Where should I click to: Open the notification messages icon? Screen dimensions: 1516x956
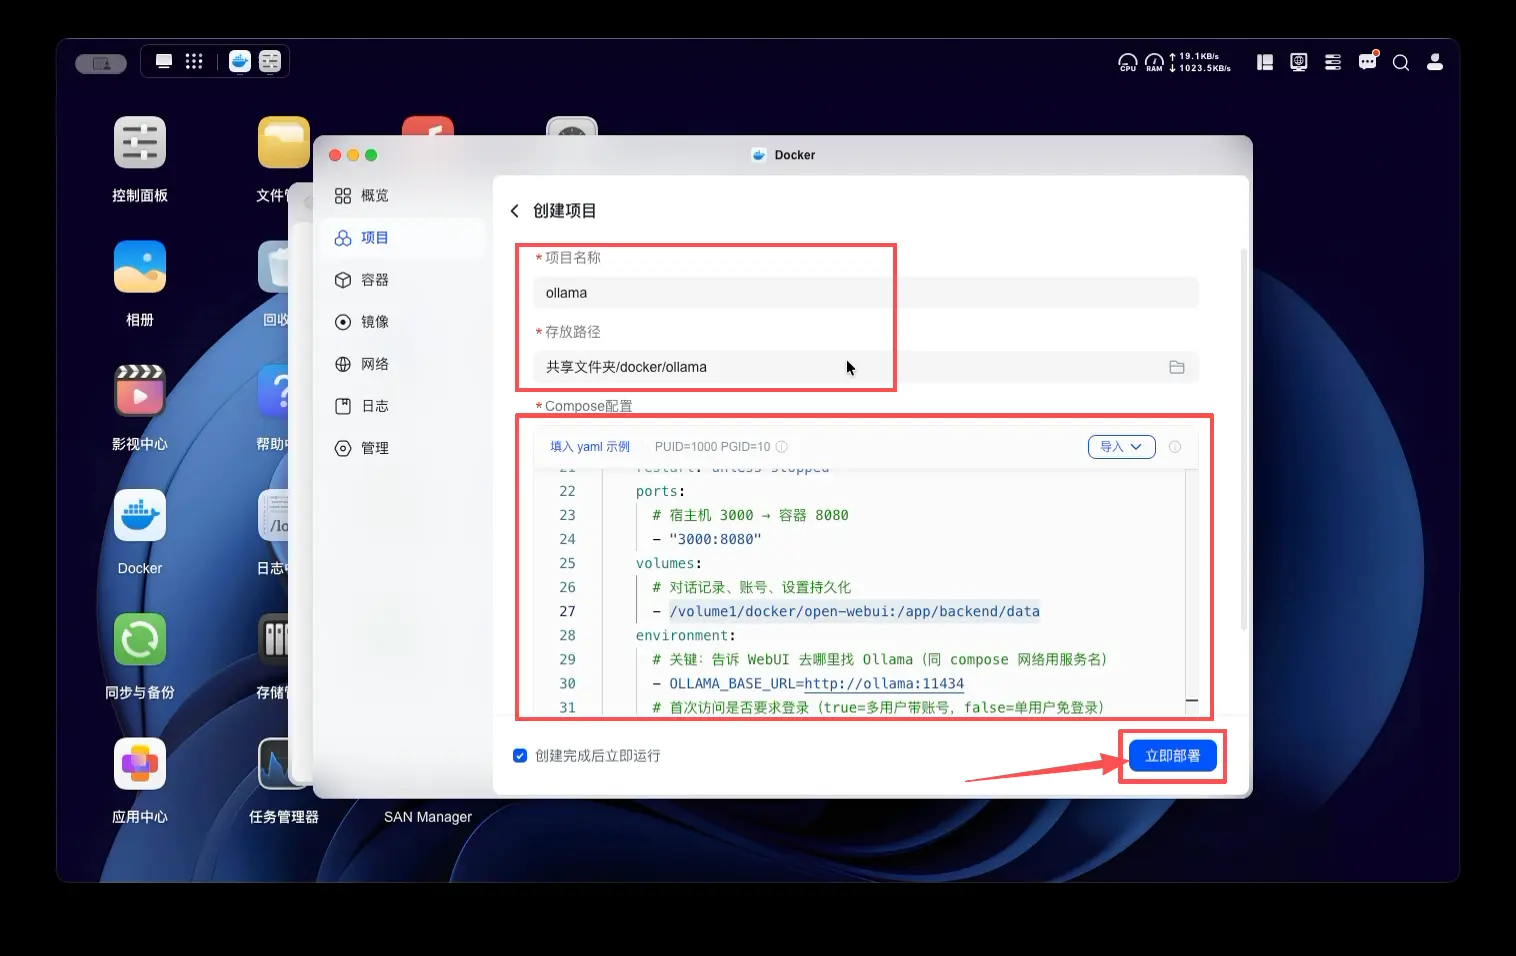point(1368,61)
